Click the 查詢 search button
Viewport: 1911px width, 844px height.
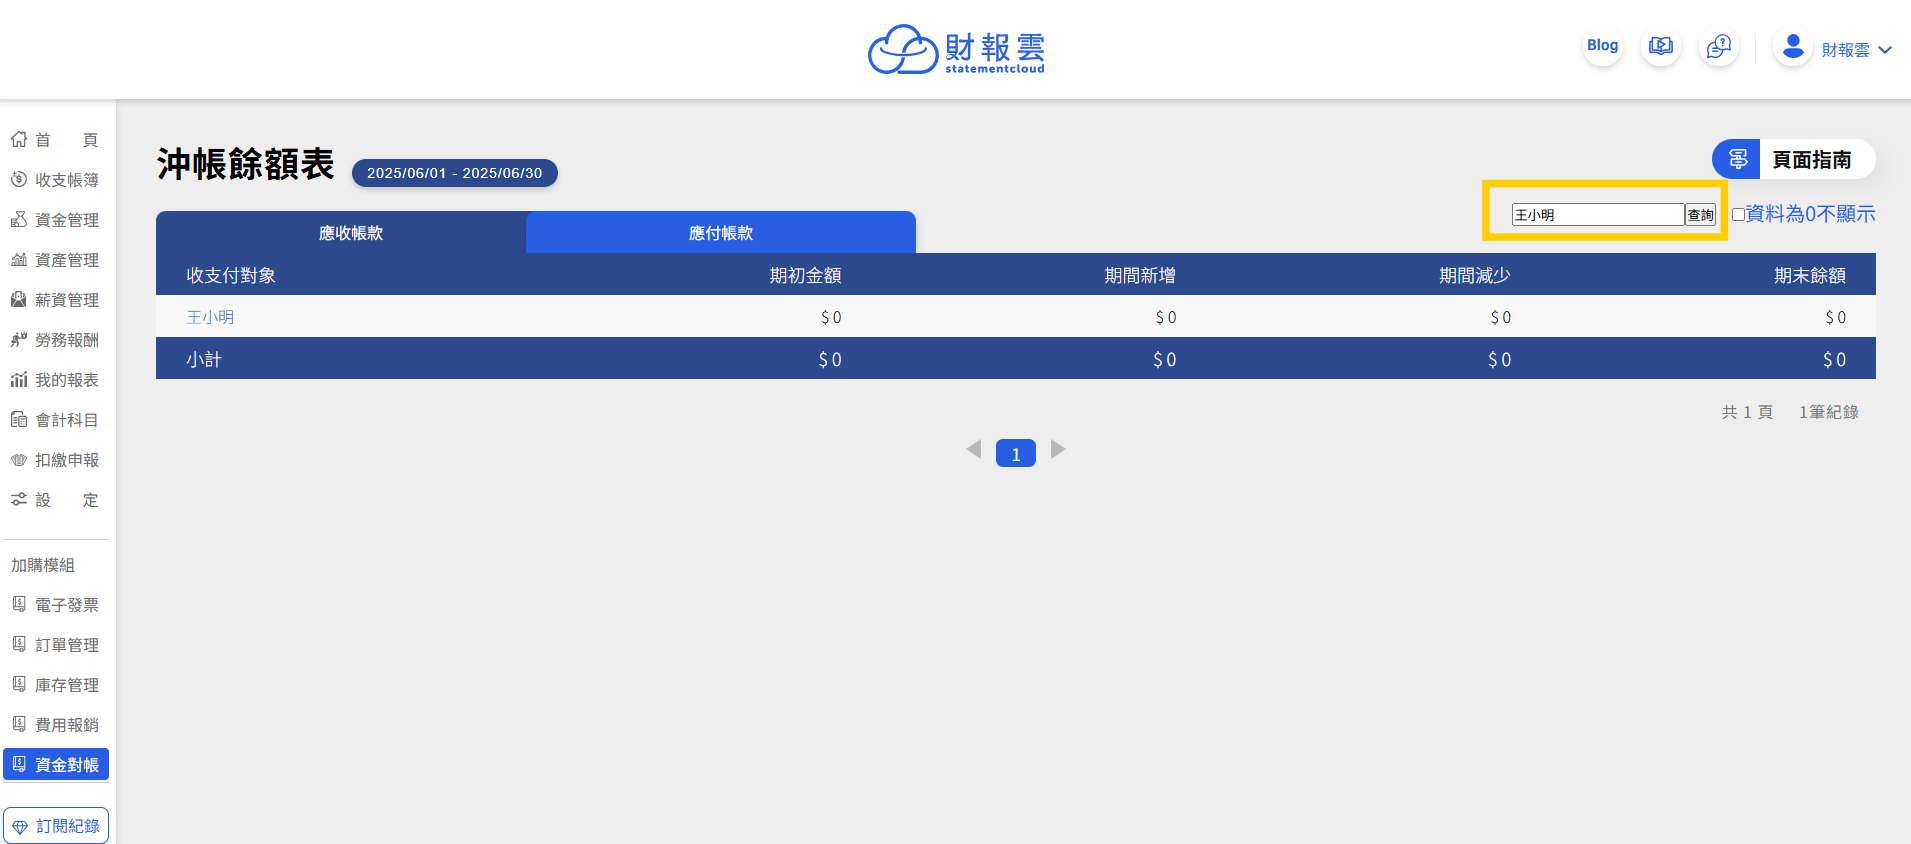(1700, 214)
